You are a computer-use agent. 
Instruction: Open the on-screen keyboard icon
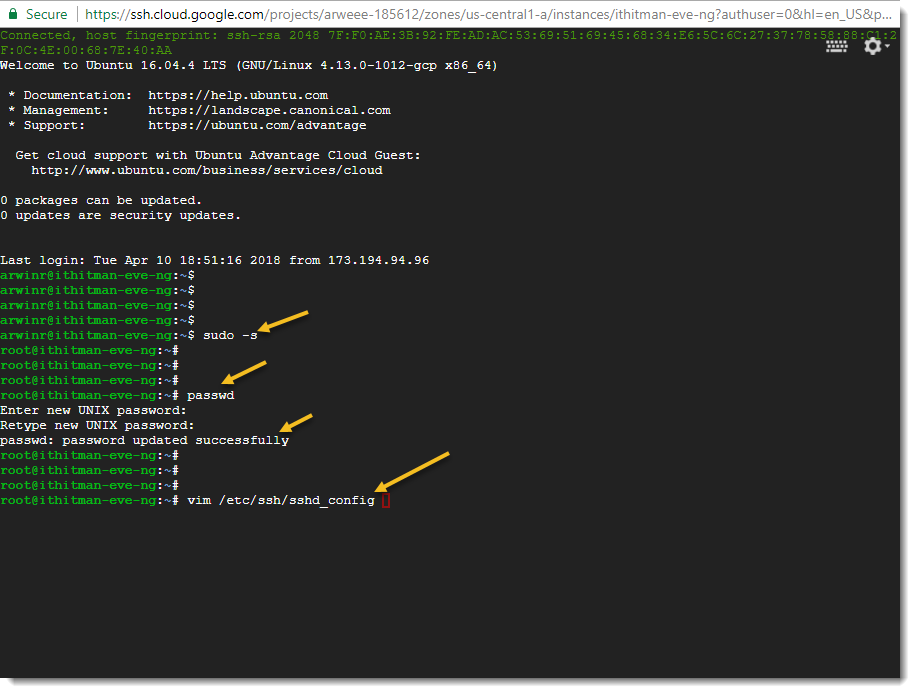837,46
